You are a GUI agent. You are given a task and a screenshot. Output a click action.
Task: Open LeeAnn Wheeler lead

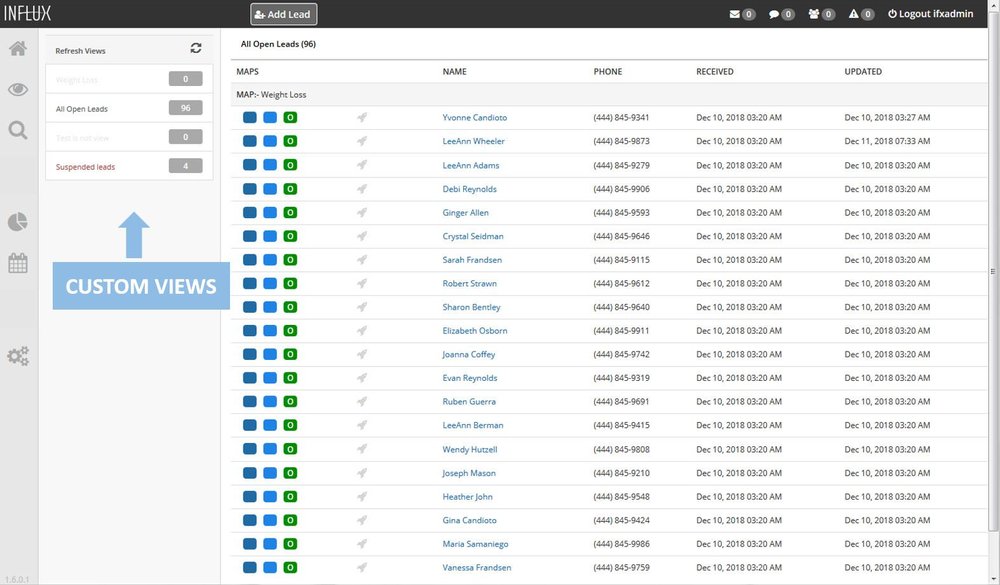pos(473,141)
